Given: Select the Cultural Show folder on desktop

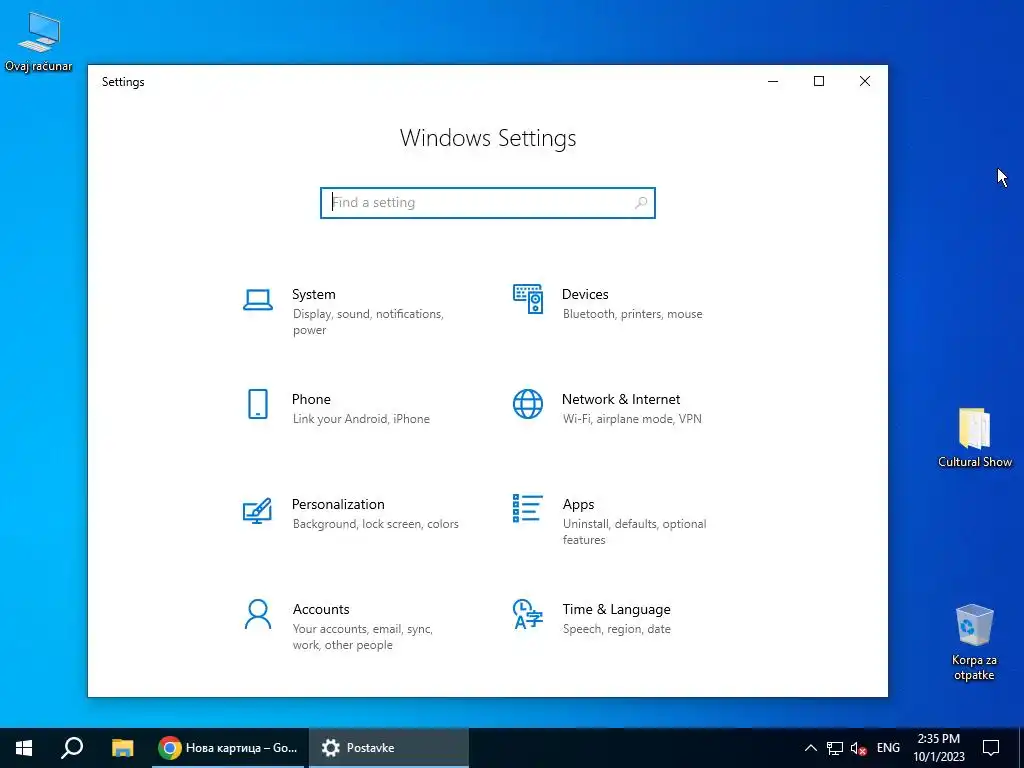Looking at the screenshot, I should point(975,438).
